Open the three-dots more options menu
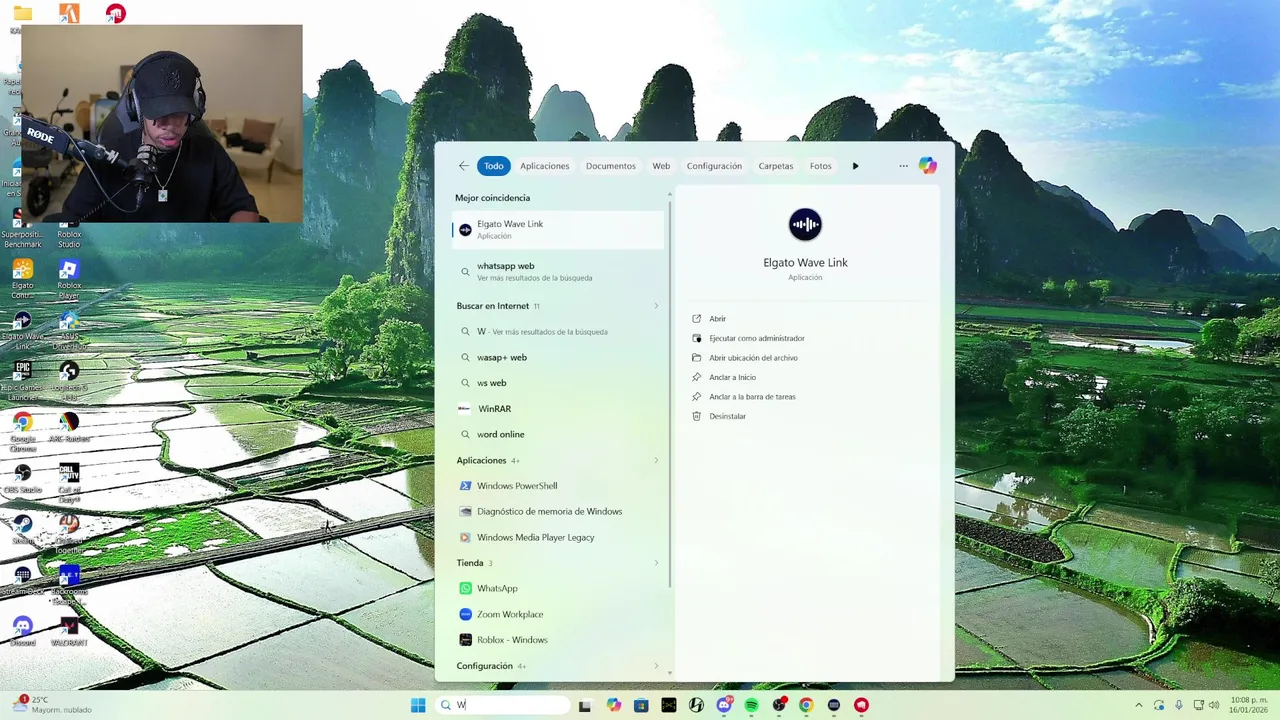 coord(903,166)
